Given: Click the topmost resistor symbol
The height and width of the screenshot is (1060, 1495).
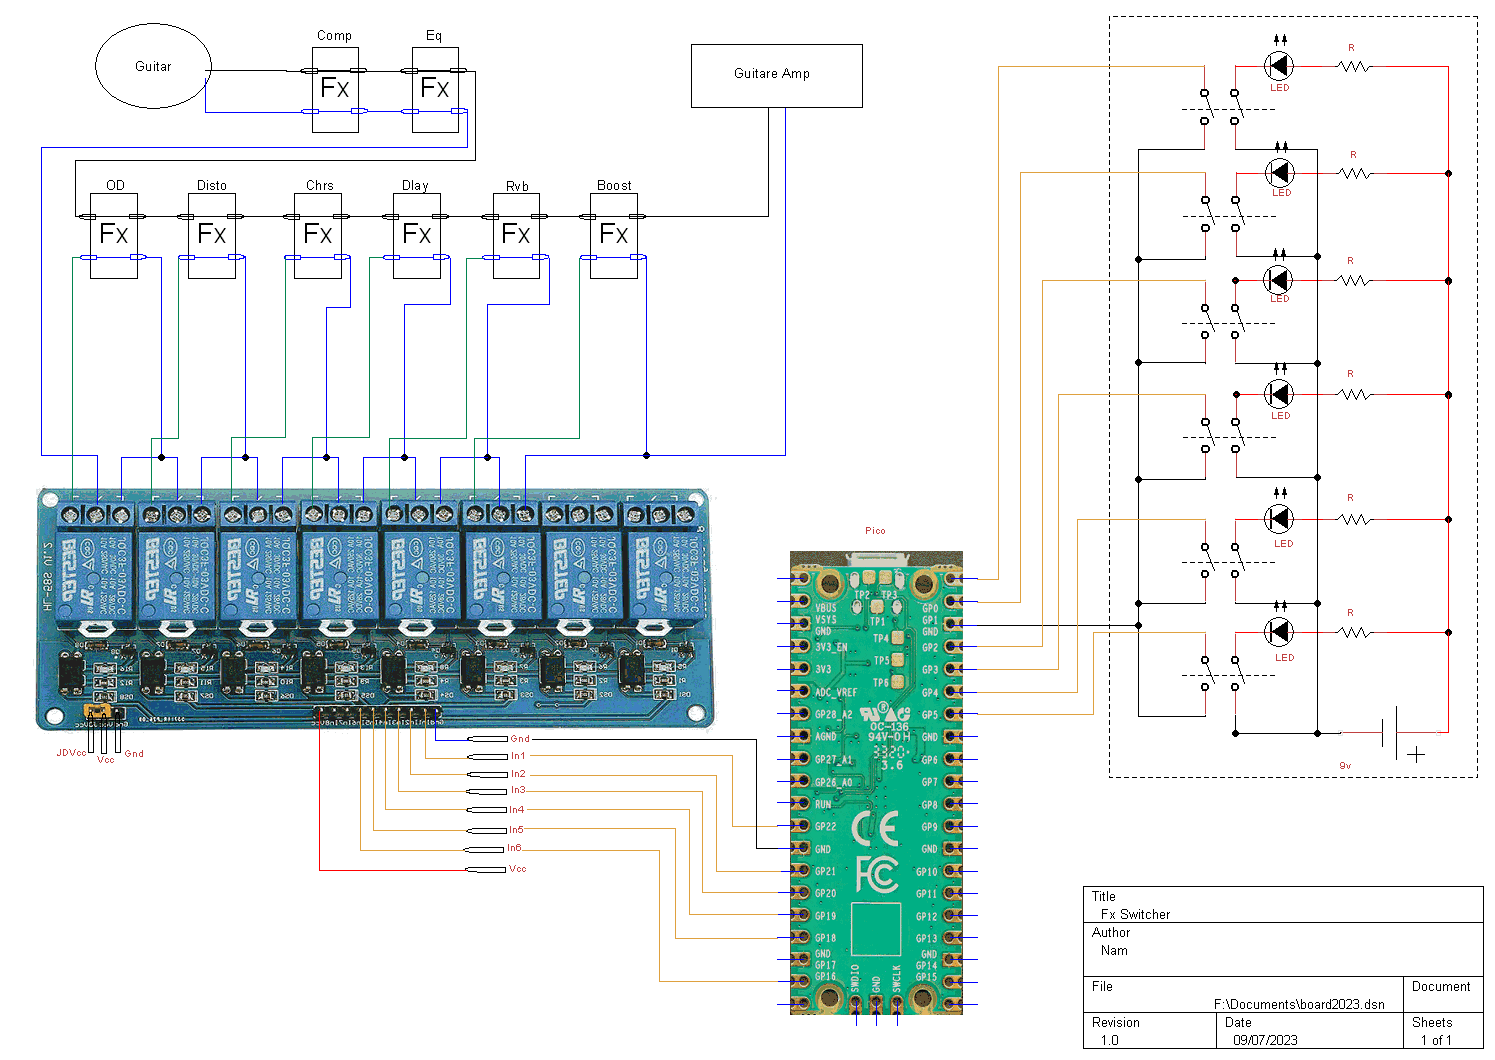Looking at the screenshot, I should [1354, 66].
